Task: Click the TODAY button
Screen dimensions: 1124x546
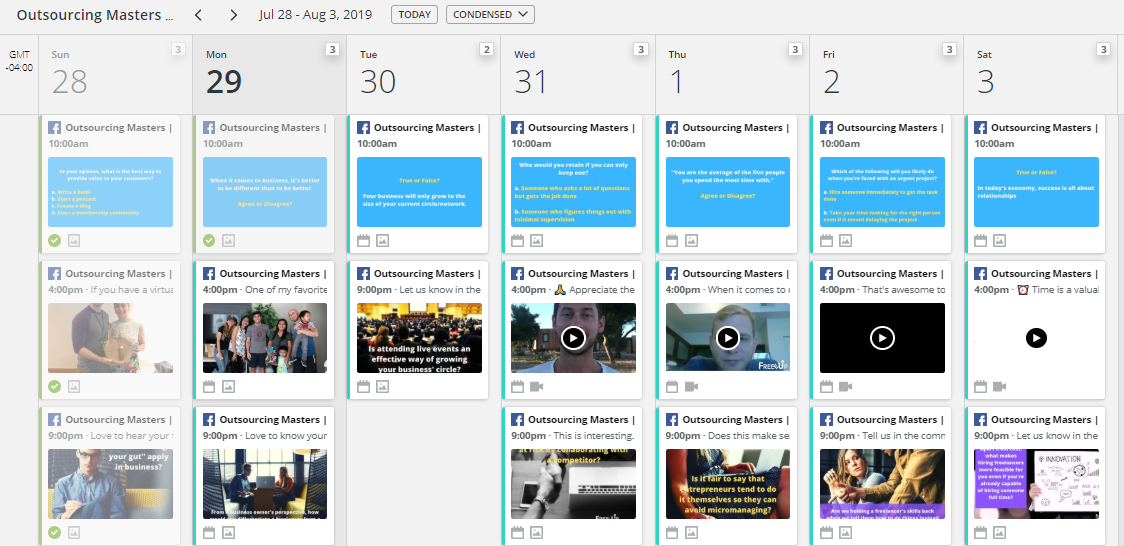Action: pos(414,14)
